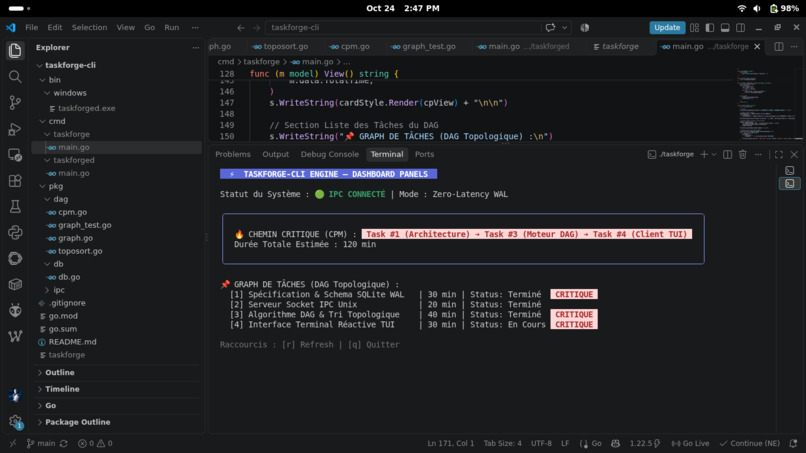Change UTF-8 encoding in status bar
Image resolution: width=806 pixels, height=453 pixels.
541,443
